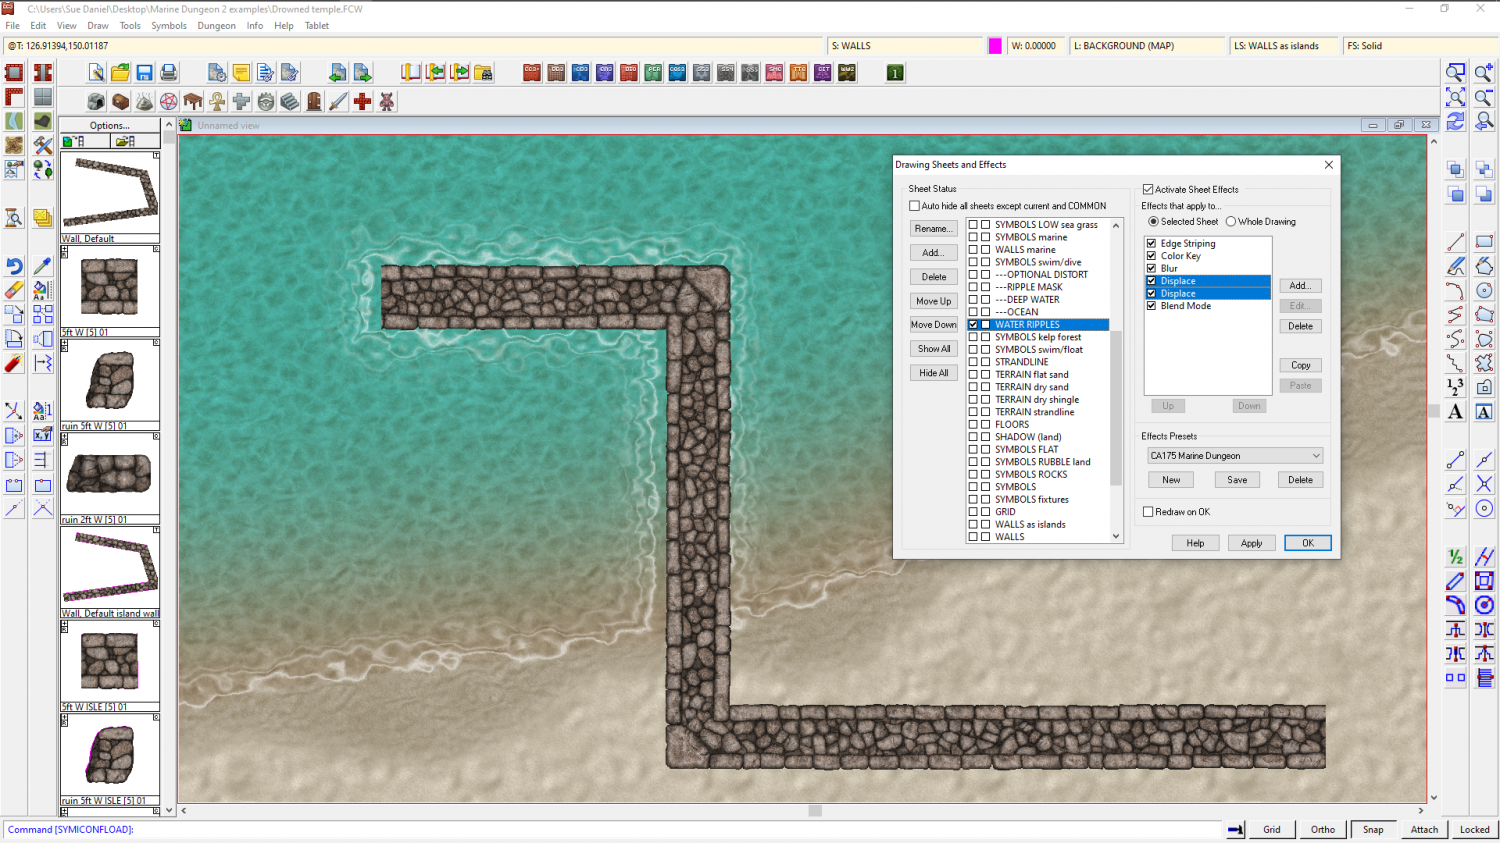Click sheet list scroll-up arrow
This screenshot has width=1500, height=843.
1116,226
